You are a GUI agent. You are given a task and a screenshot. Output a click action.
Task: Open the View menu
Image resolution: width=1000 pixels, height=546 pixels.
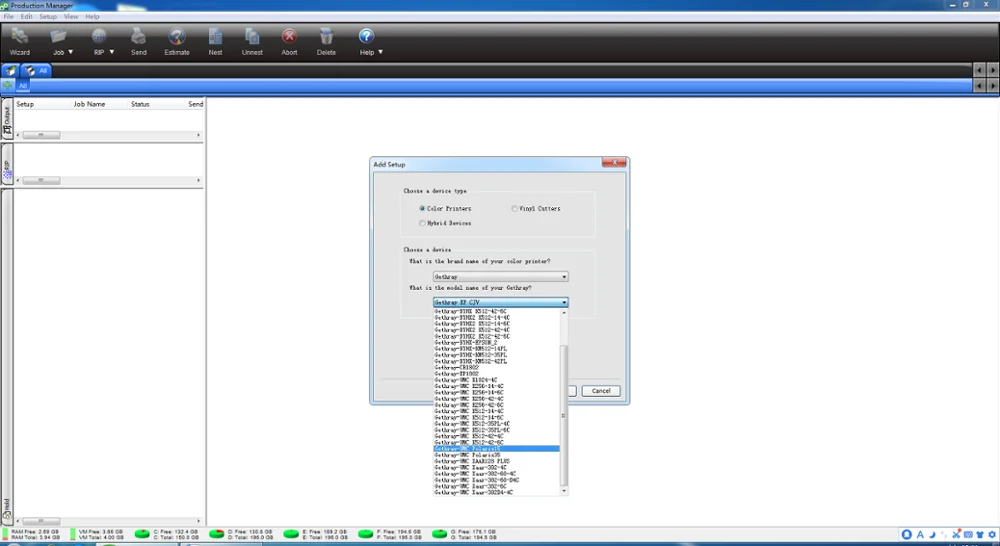tap(71, 17)
